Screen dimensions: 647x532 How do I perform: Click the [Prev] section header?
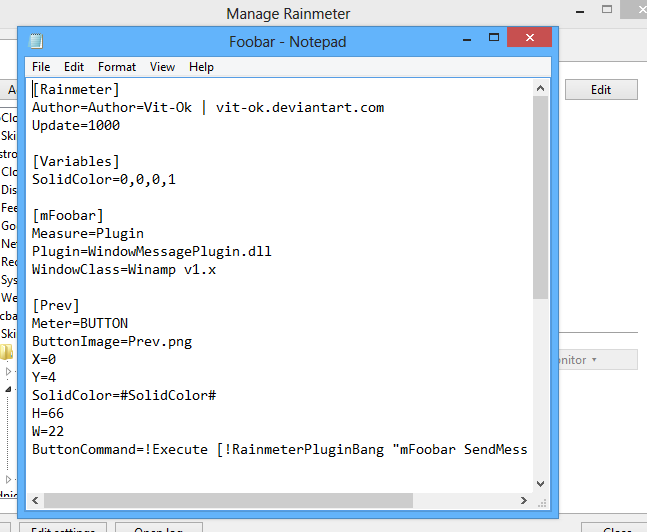point(56,305)
